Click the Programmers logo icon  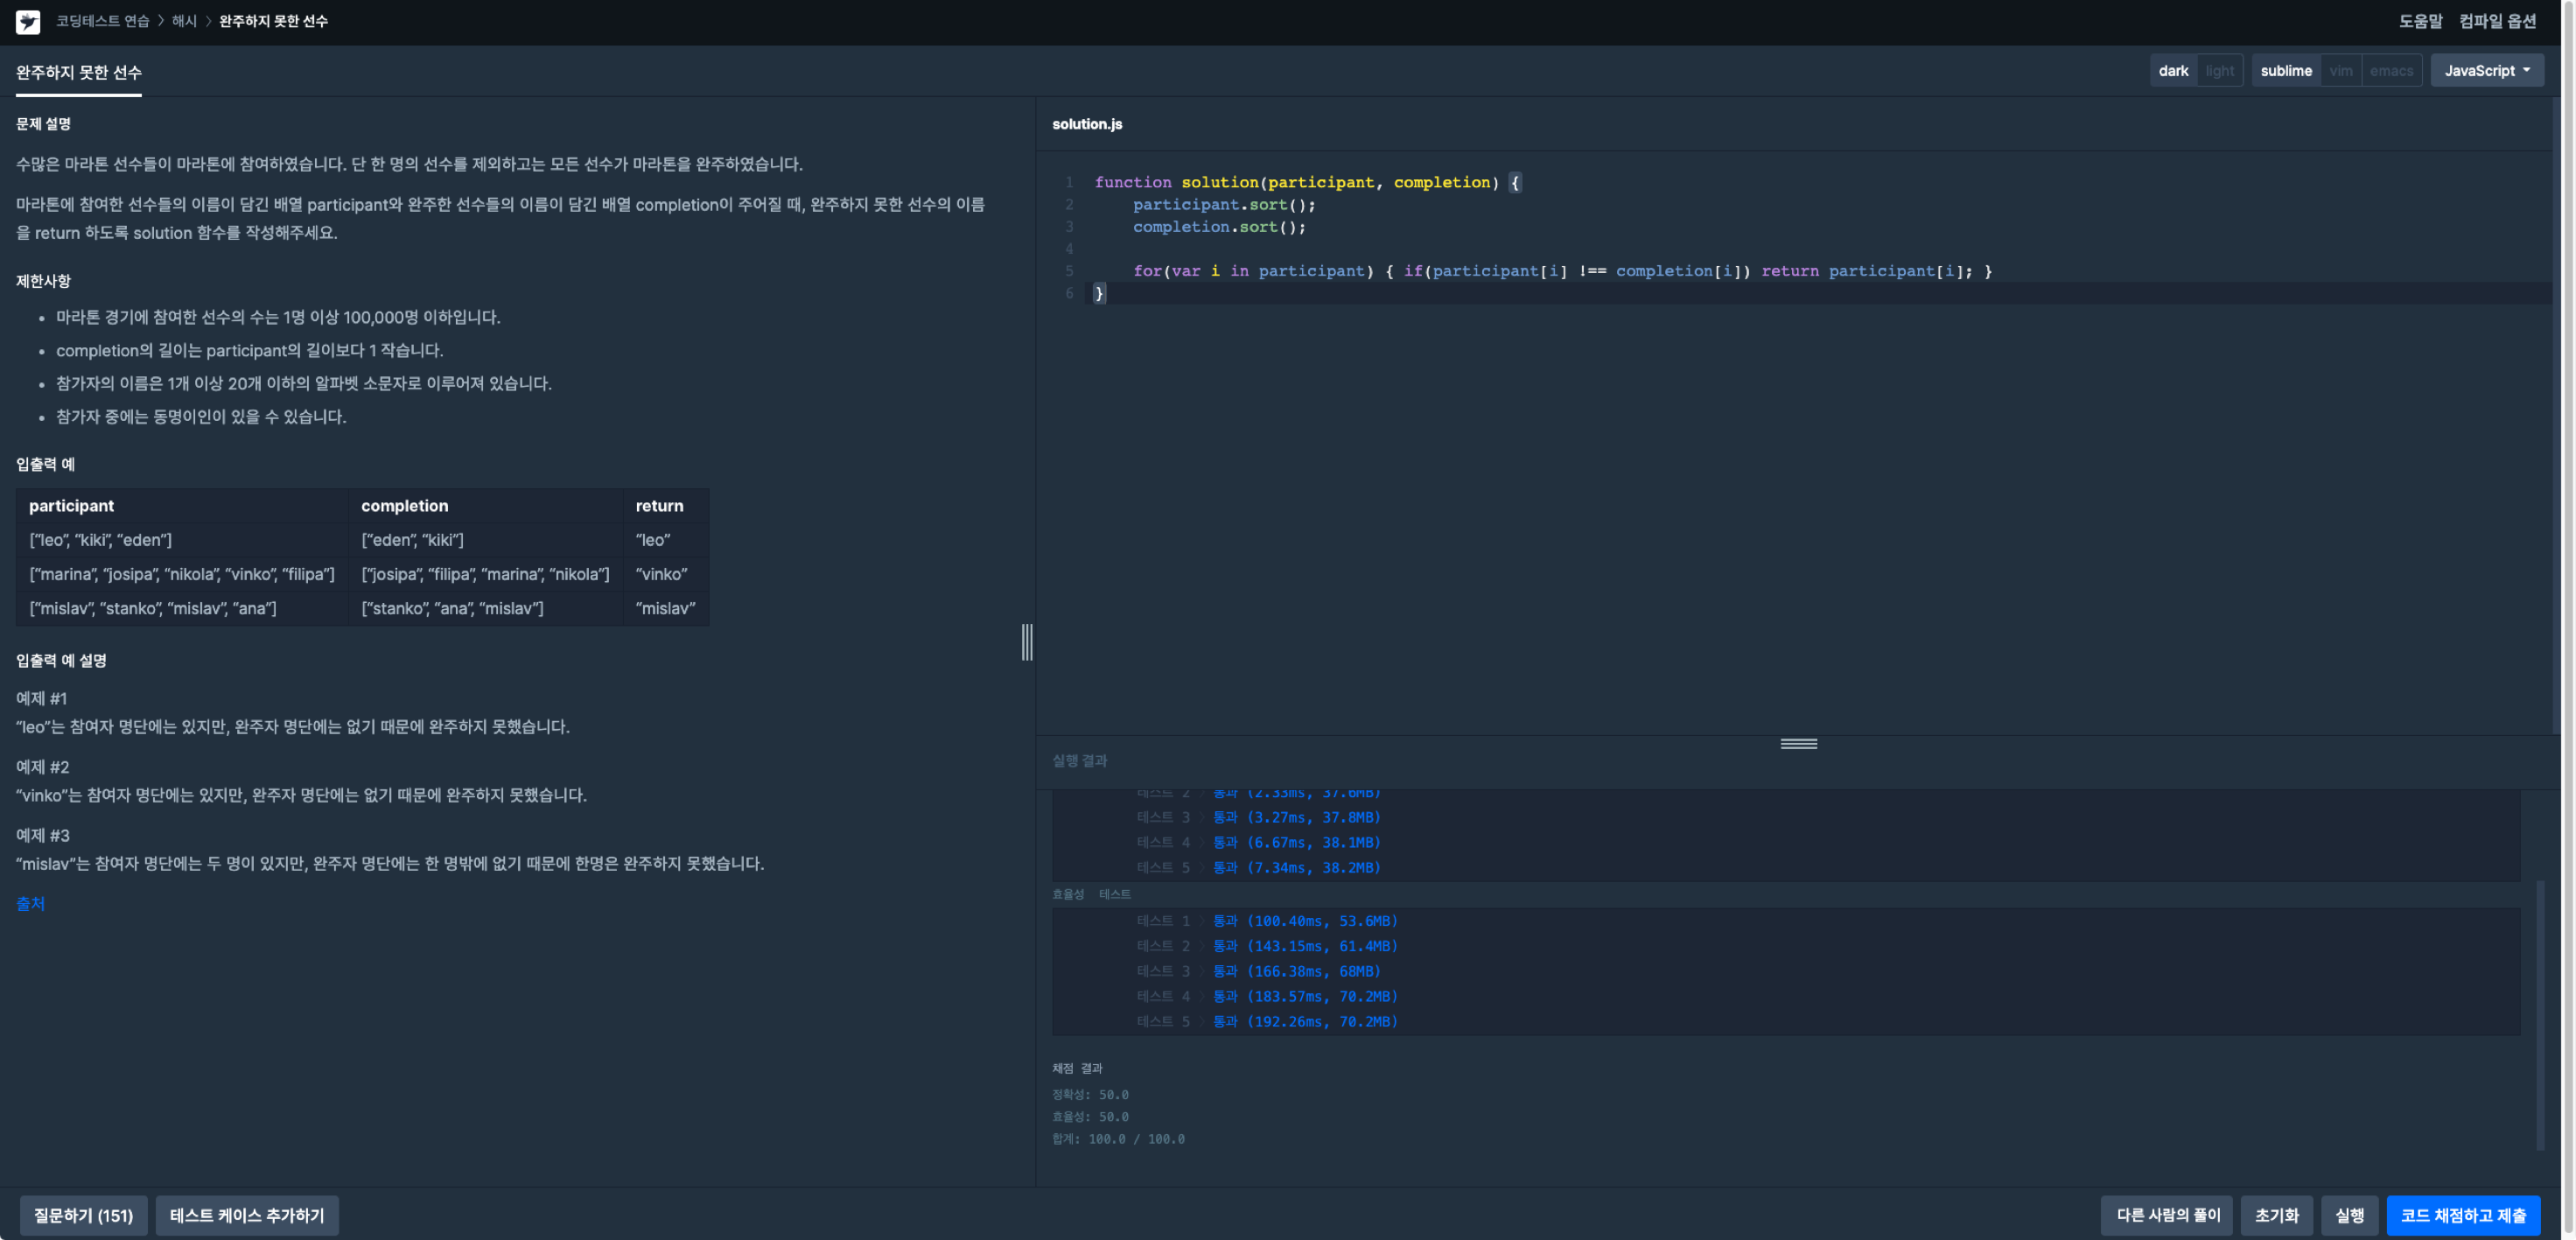click(x=28, y=21)
